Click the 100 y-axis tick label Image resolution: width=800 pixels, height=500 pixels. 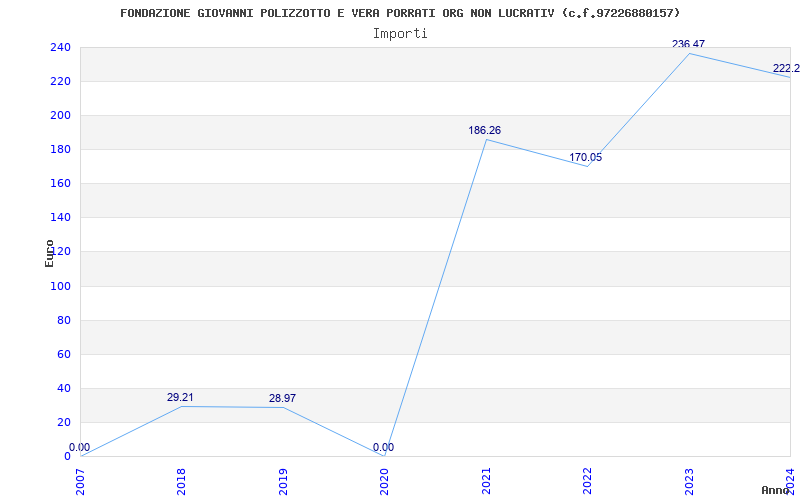pyautogui.click(x=60, y=286)
